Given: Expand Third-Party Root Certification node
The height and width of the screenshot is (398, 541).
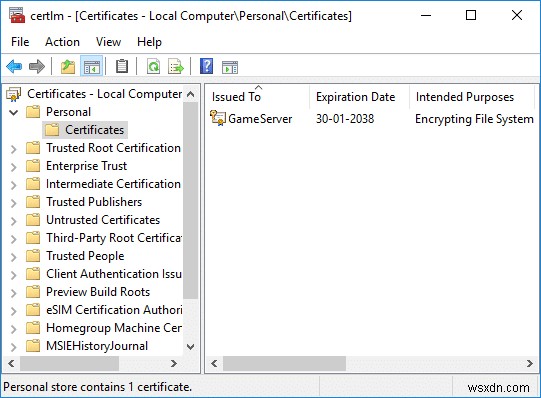Looking at the screenshot, I should coord(14,239).
